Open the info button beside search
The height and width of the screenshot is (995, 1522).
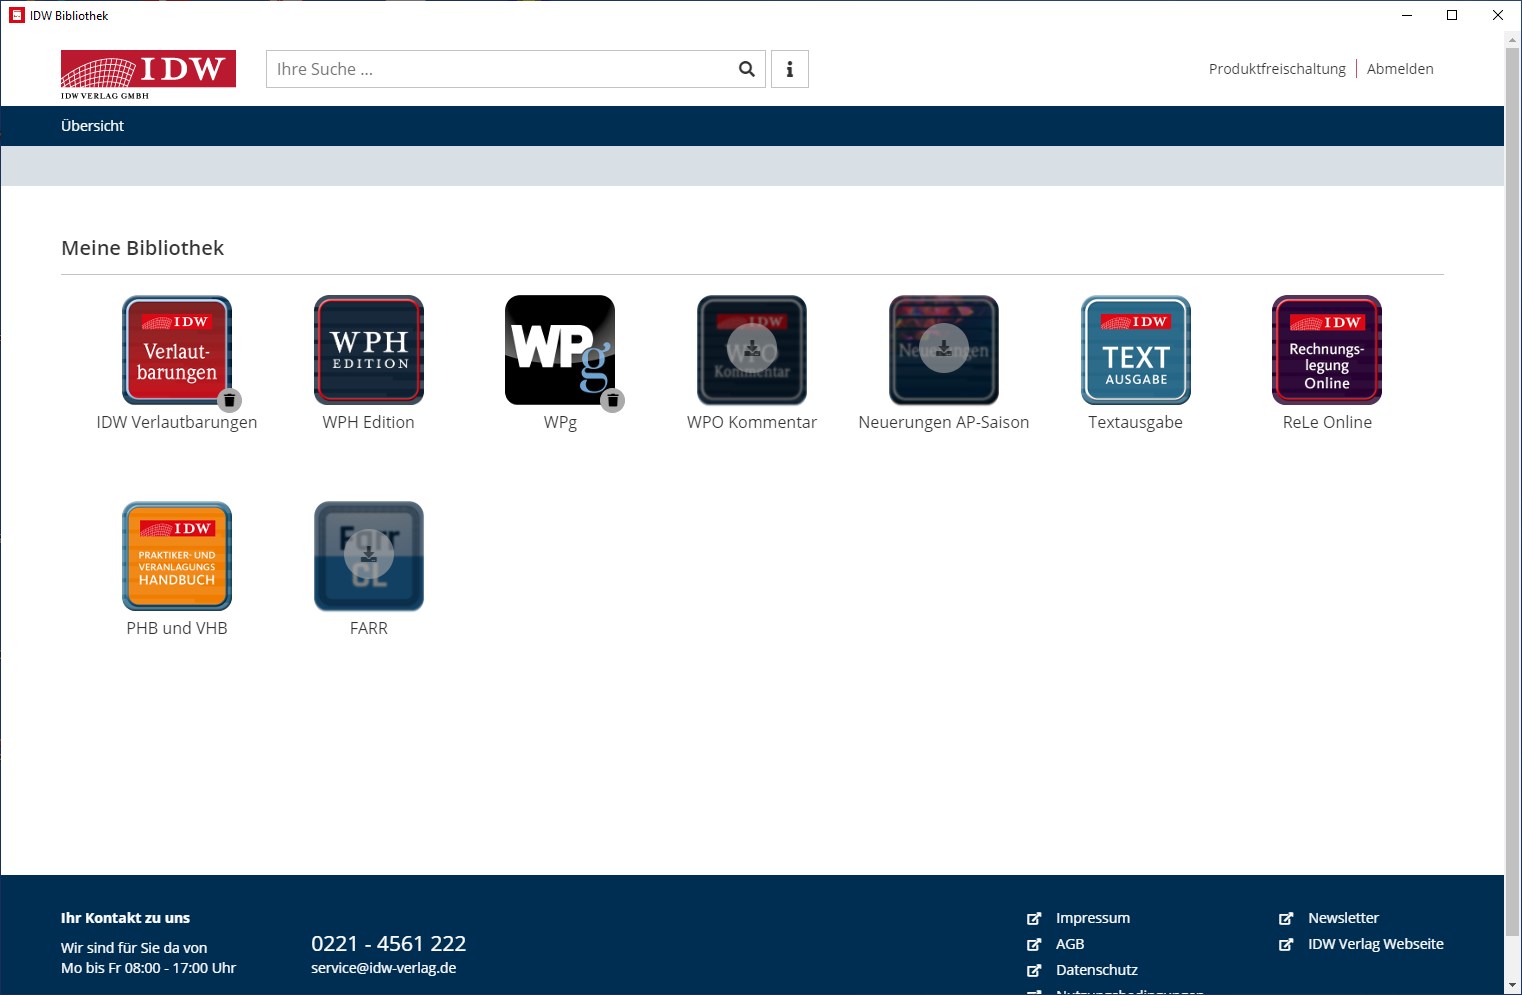(x=790, y=69)
